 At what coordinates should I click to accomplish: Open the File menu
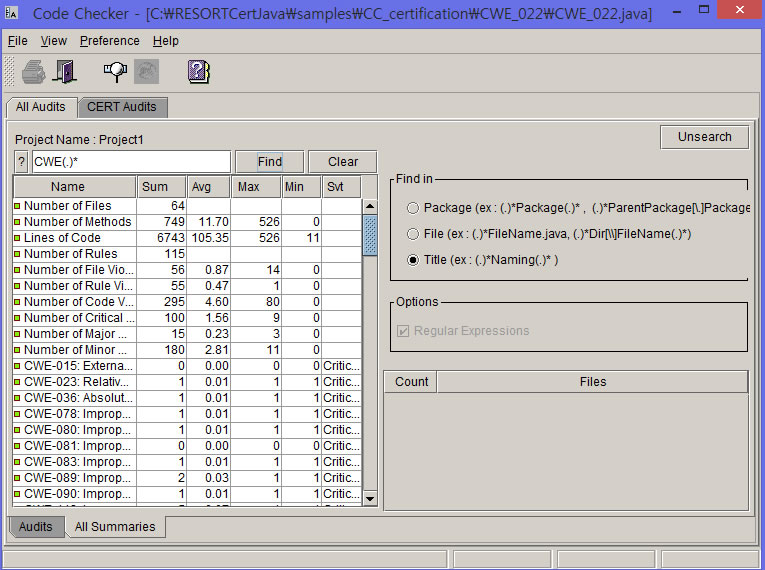tap(18, 41)
